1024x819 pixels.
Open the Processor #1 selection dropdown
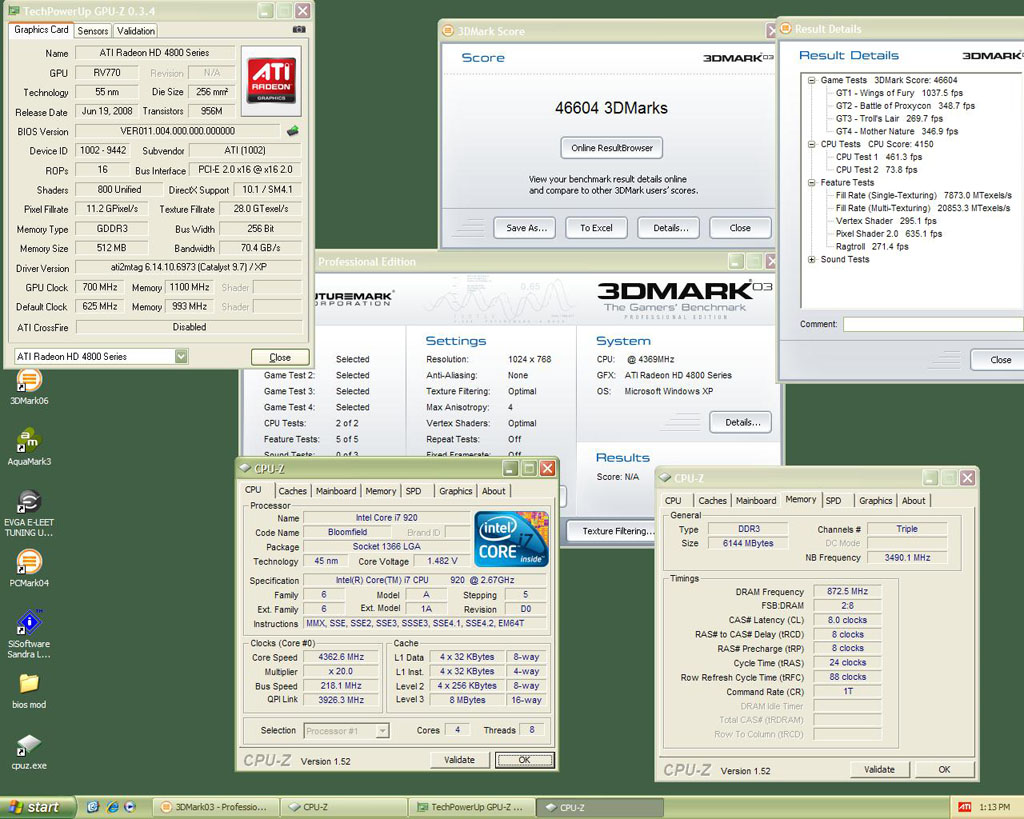(x=383, y=731)
